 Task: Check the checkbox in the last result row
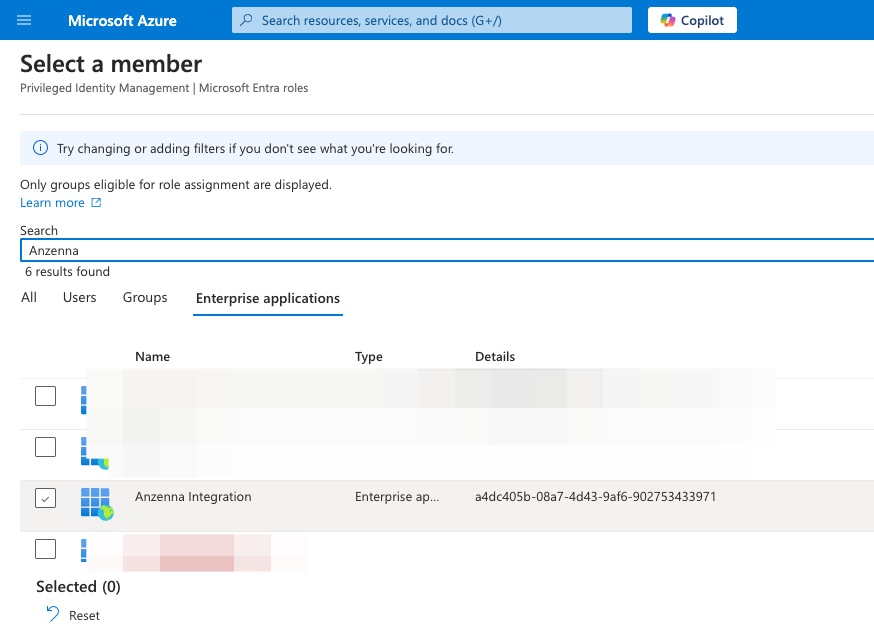[x=46, y=549]
